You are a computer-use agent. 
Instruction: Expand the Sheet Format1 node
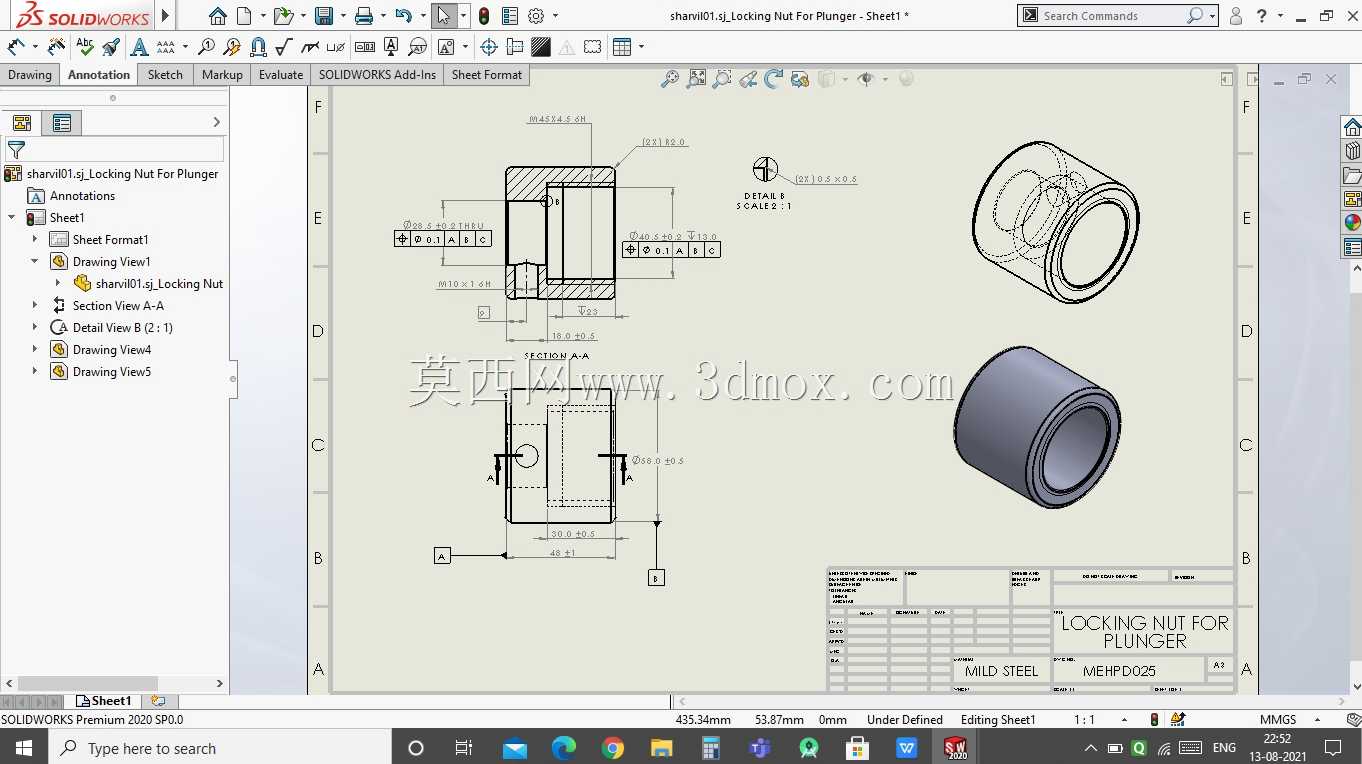coord(35,240)
